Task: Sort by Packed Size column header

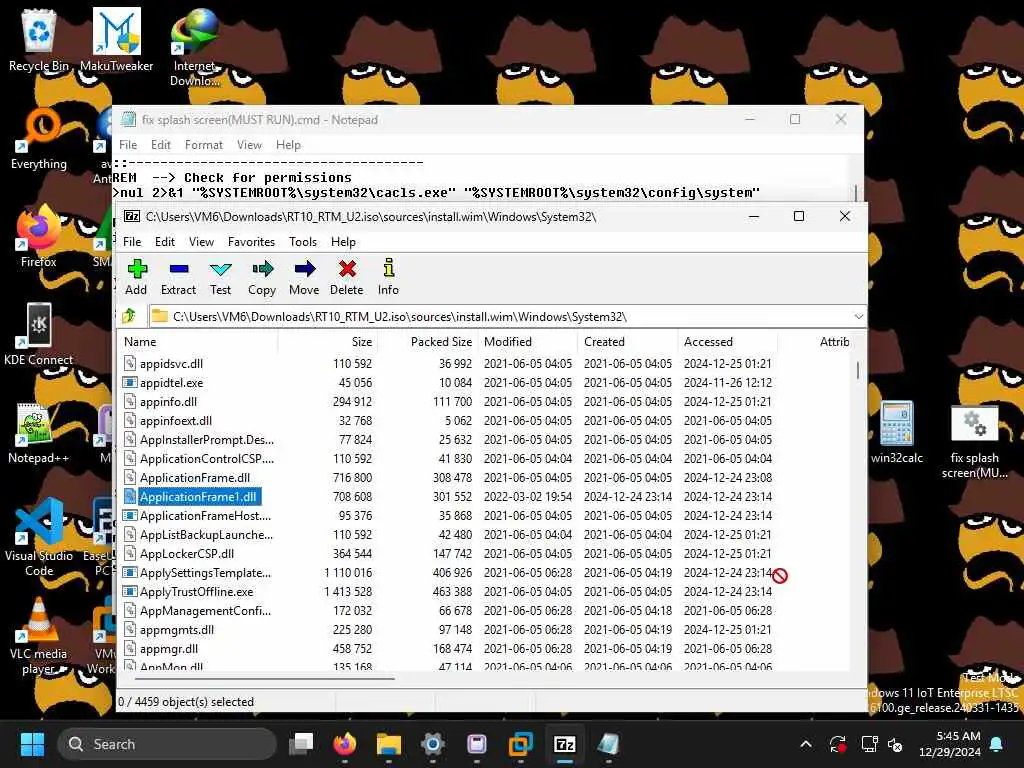Action: [428, 342]
